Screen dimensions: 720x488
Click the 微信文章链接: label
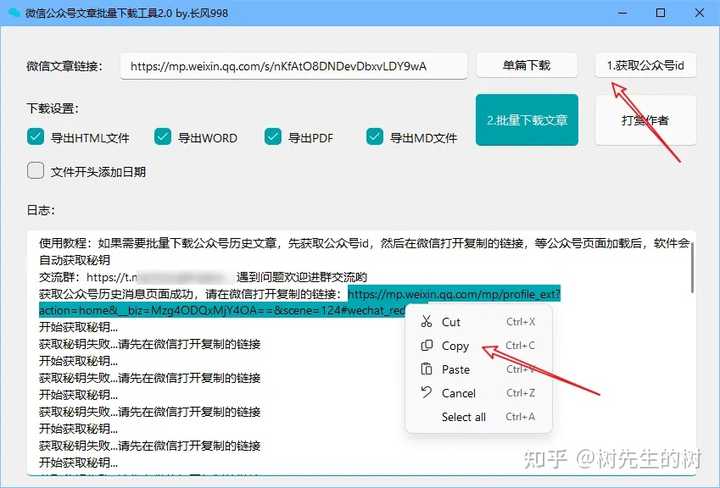coord(64,66)
